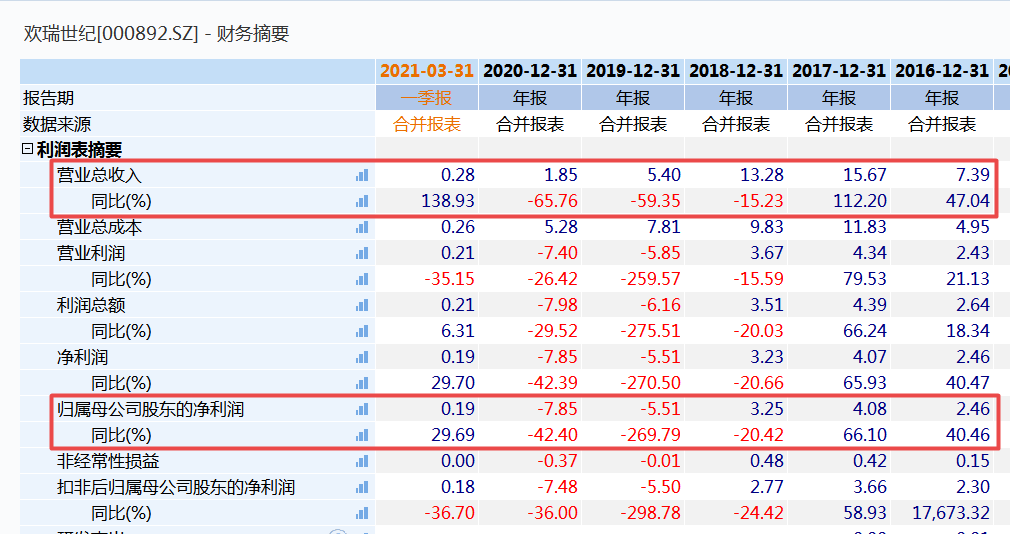This screenshot has height=534, width=1010.
Task: Open chart icon for 利润总额 row
Action: [x=362, y=305]
